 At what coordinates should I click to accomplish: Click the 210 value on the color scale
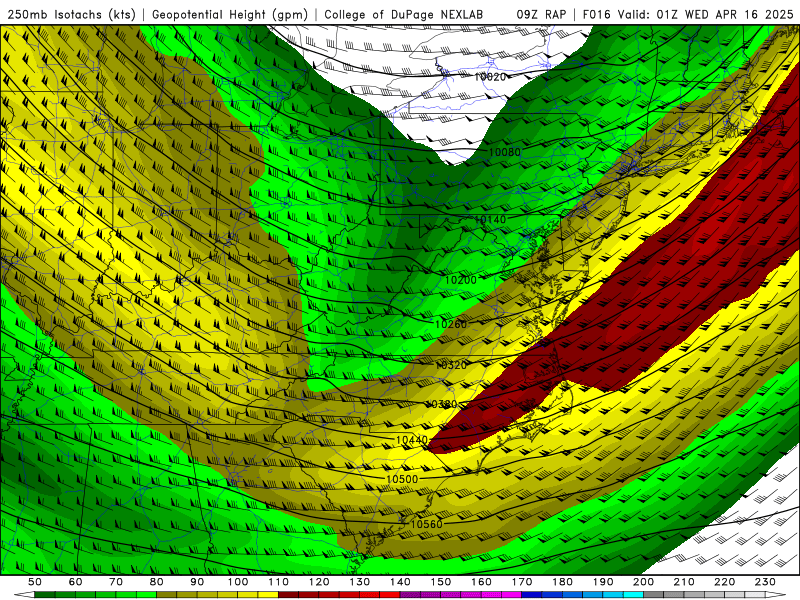684,582
